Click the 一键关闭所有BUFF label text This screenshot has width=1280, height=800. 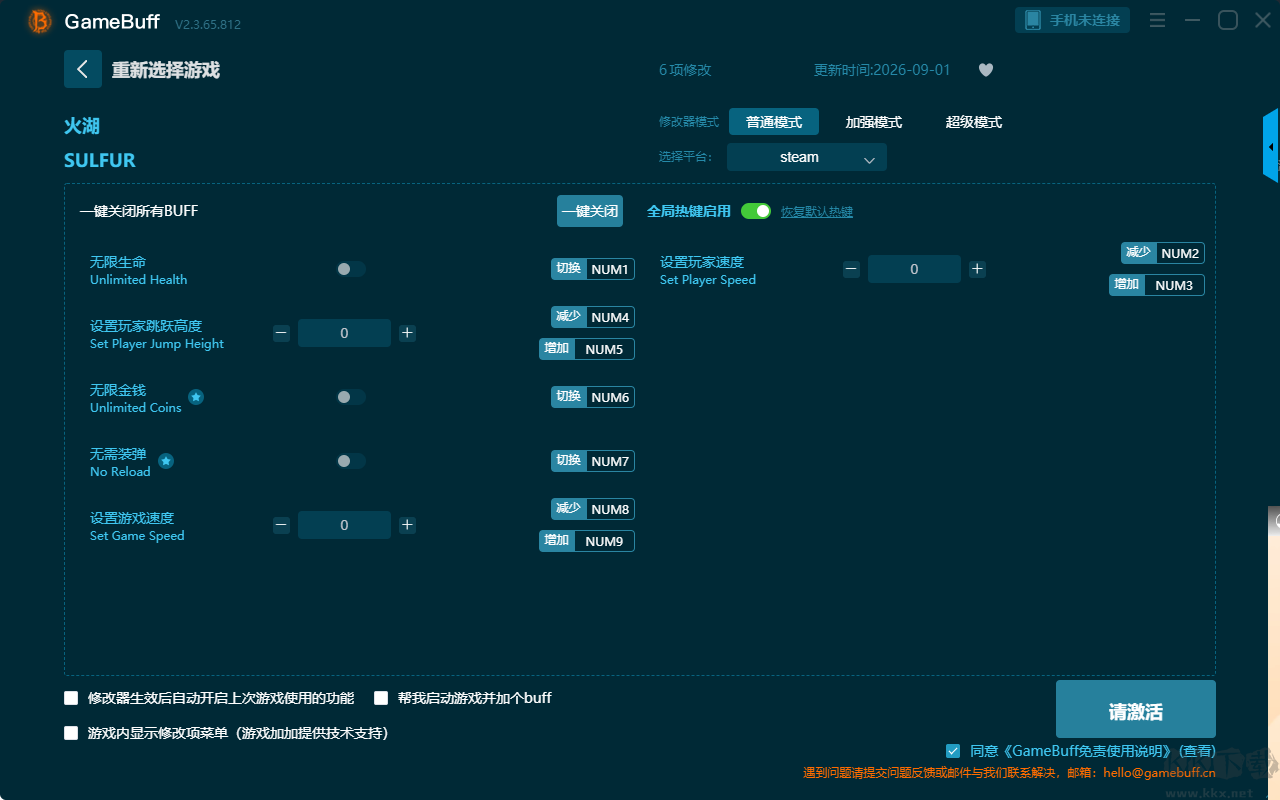(139, 211)
